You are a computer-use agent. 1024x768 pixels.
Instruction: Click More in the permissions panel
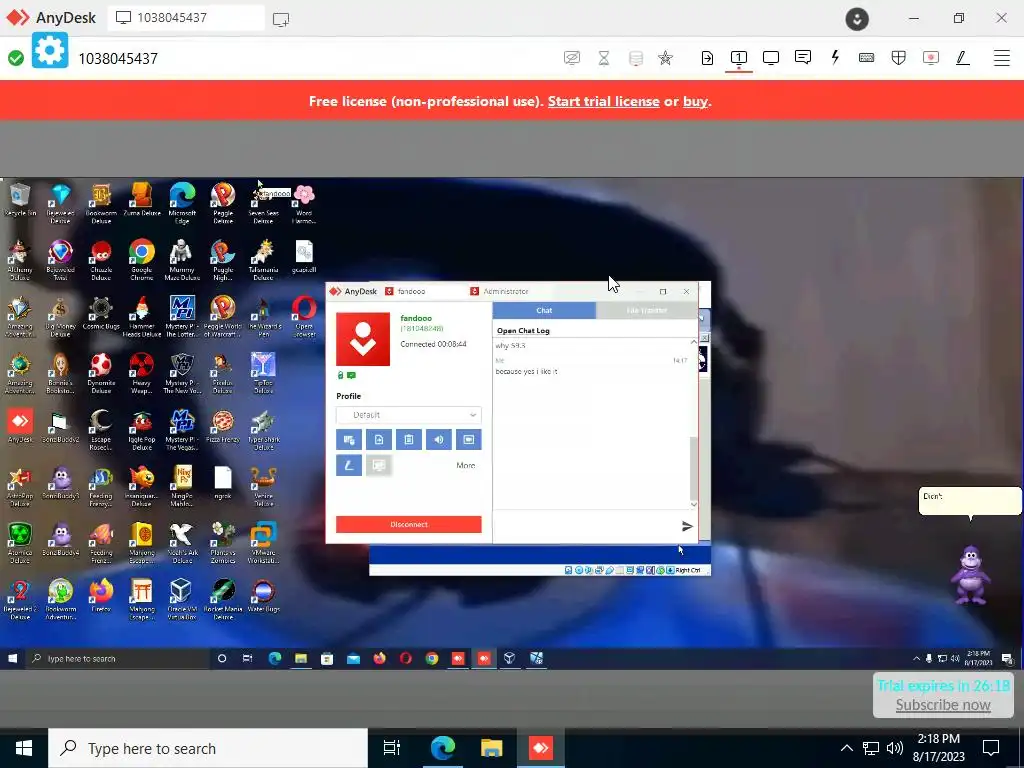pos(466,465)
